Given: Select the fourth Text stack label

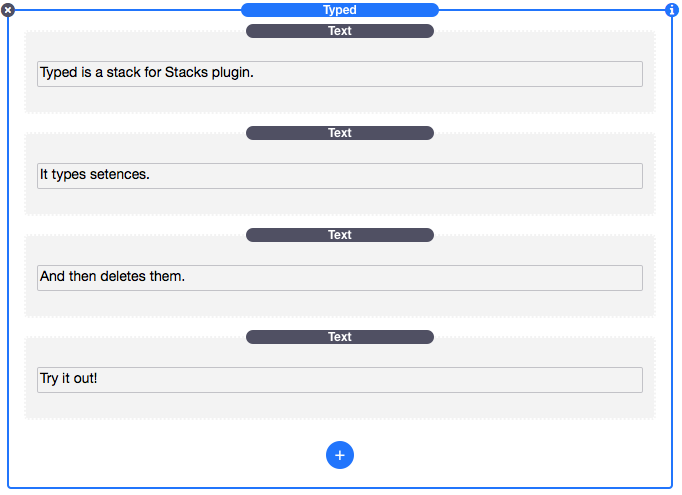Looking at the screenshot, I should (340, 337).
